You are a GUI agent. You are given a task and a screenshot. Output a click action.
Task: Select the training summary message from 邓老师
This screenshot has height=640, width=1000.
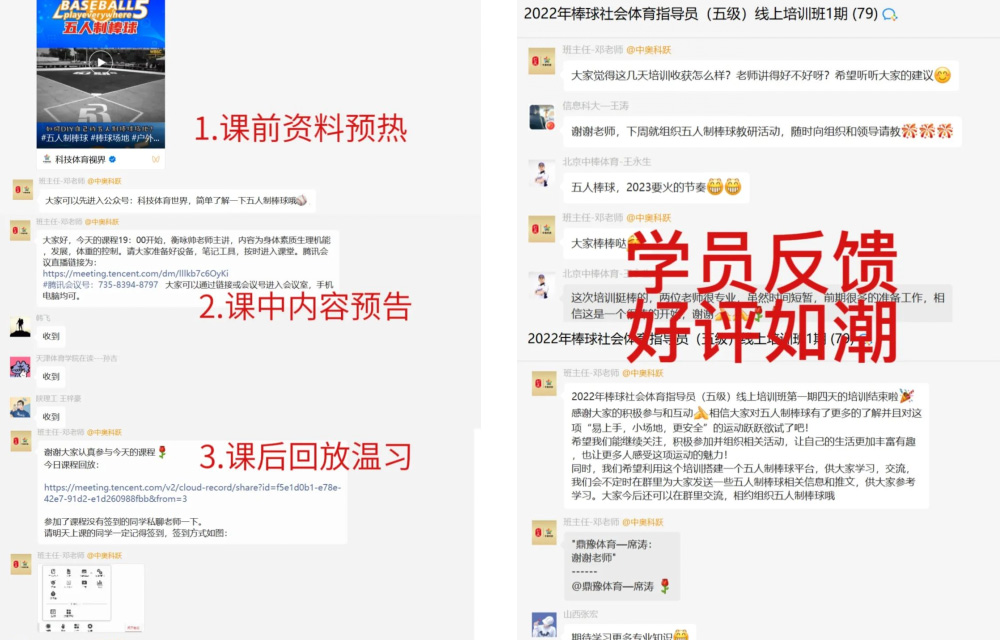[x=746, y=446]
